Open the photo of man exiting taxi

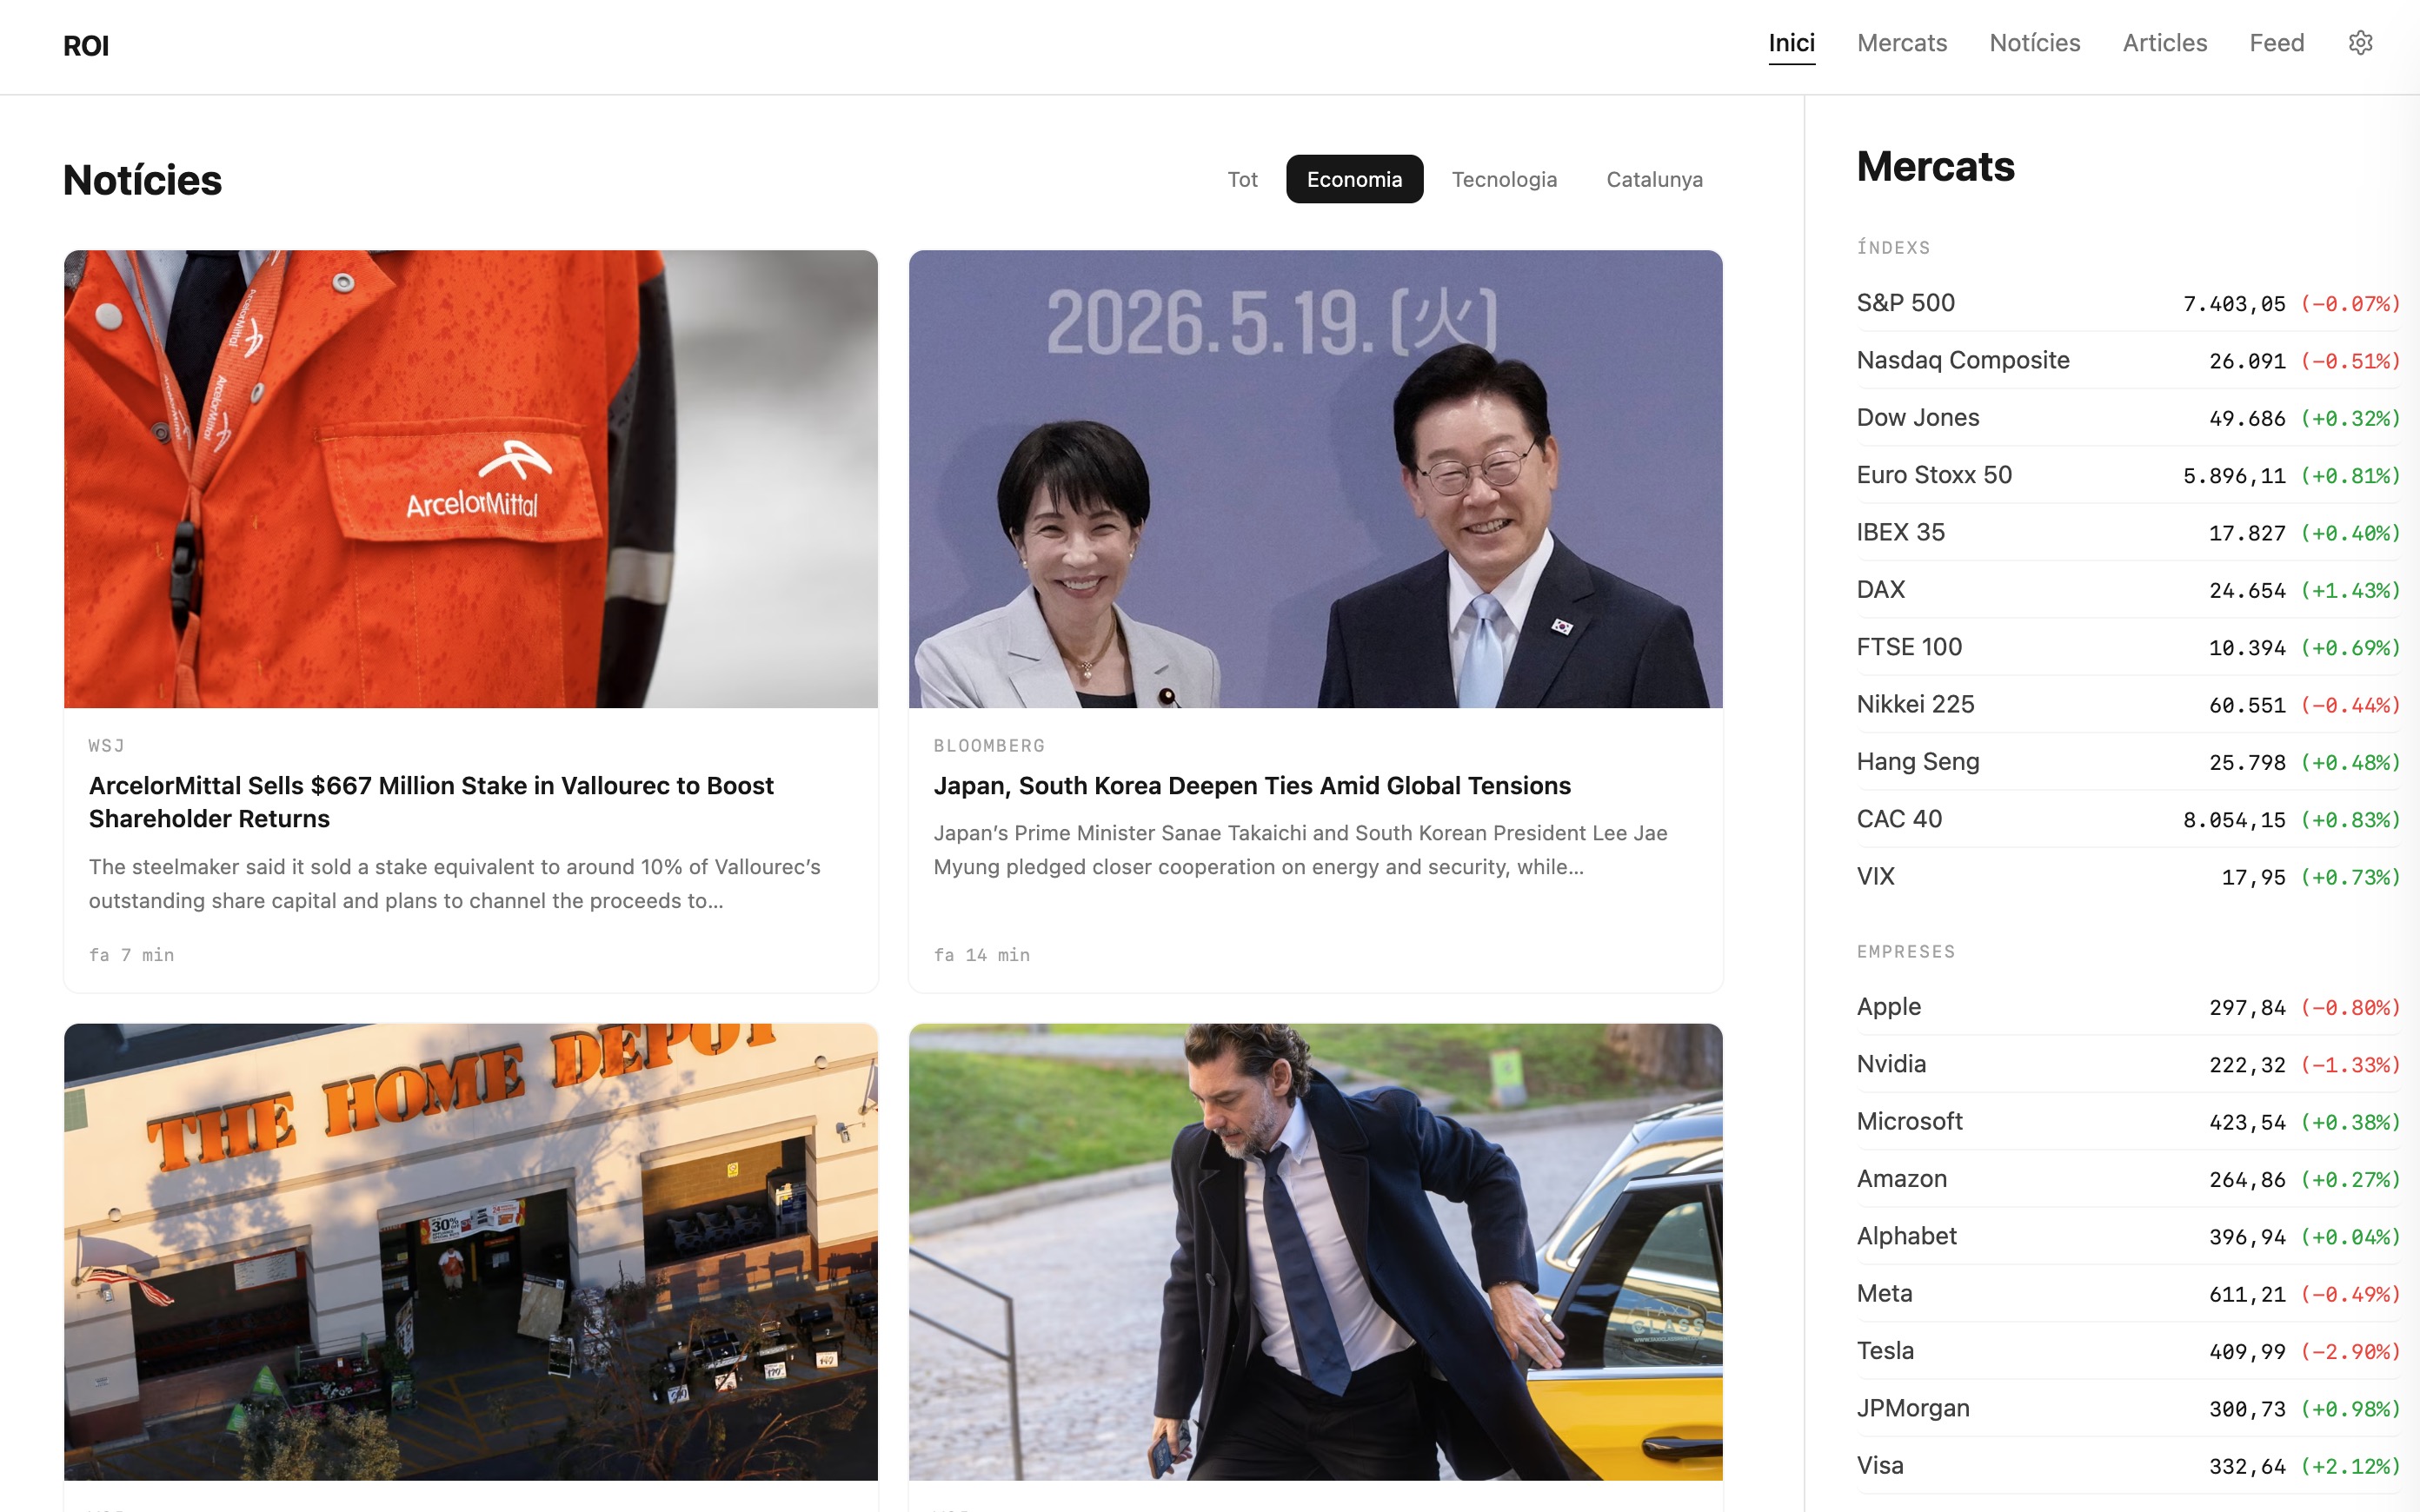coord(1315,1251)
